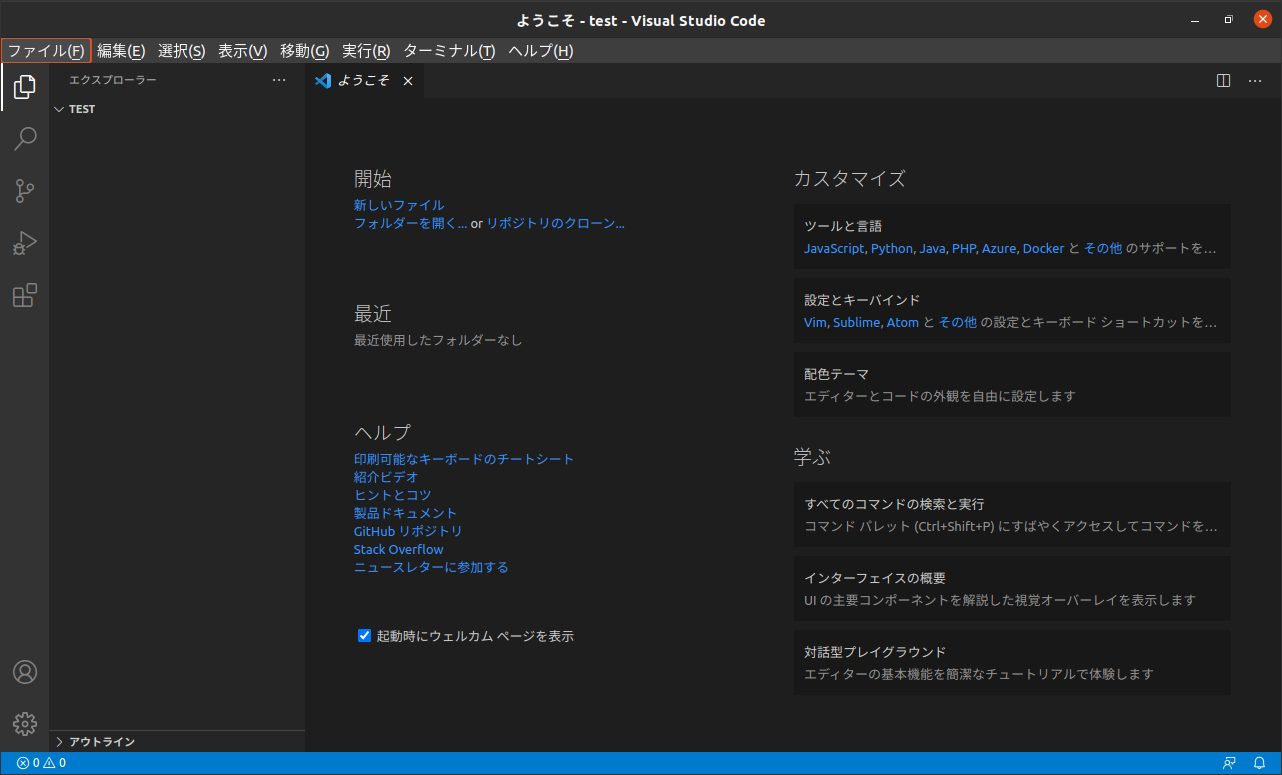Open the Extensions view icon
The image size is (1282, 775).
coord(25,295)
